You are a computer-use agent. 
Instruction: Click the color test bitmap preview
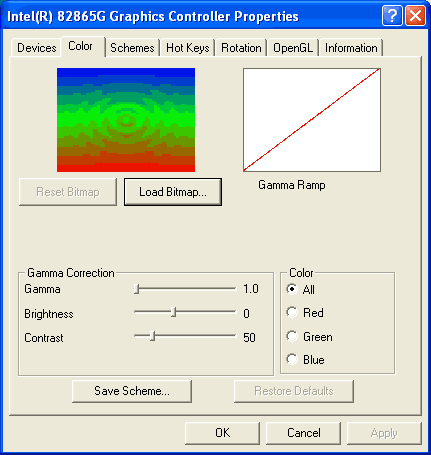tap(126, 120)
